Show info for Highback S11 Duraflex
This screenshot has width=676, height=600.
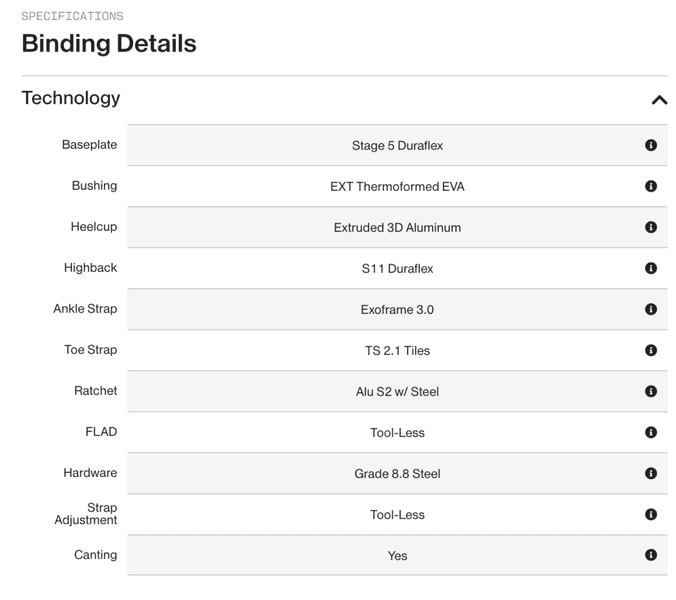(x=651, y=268)
